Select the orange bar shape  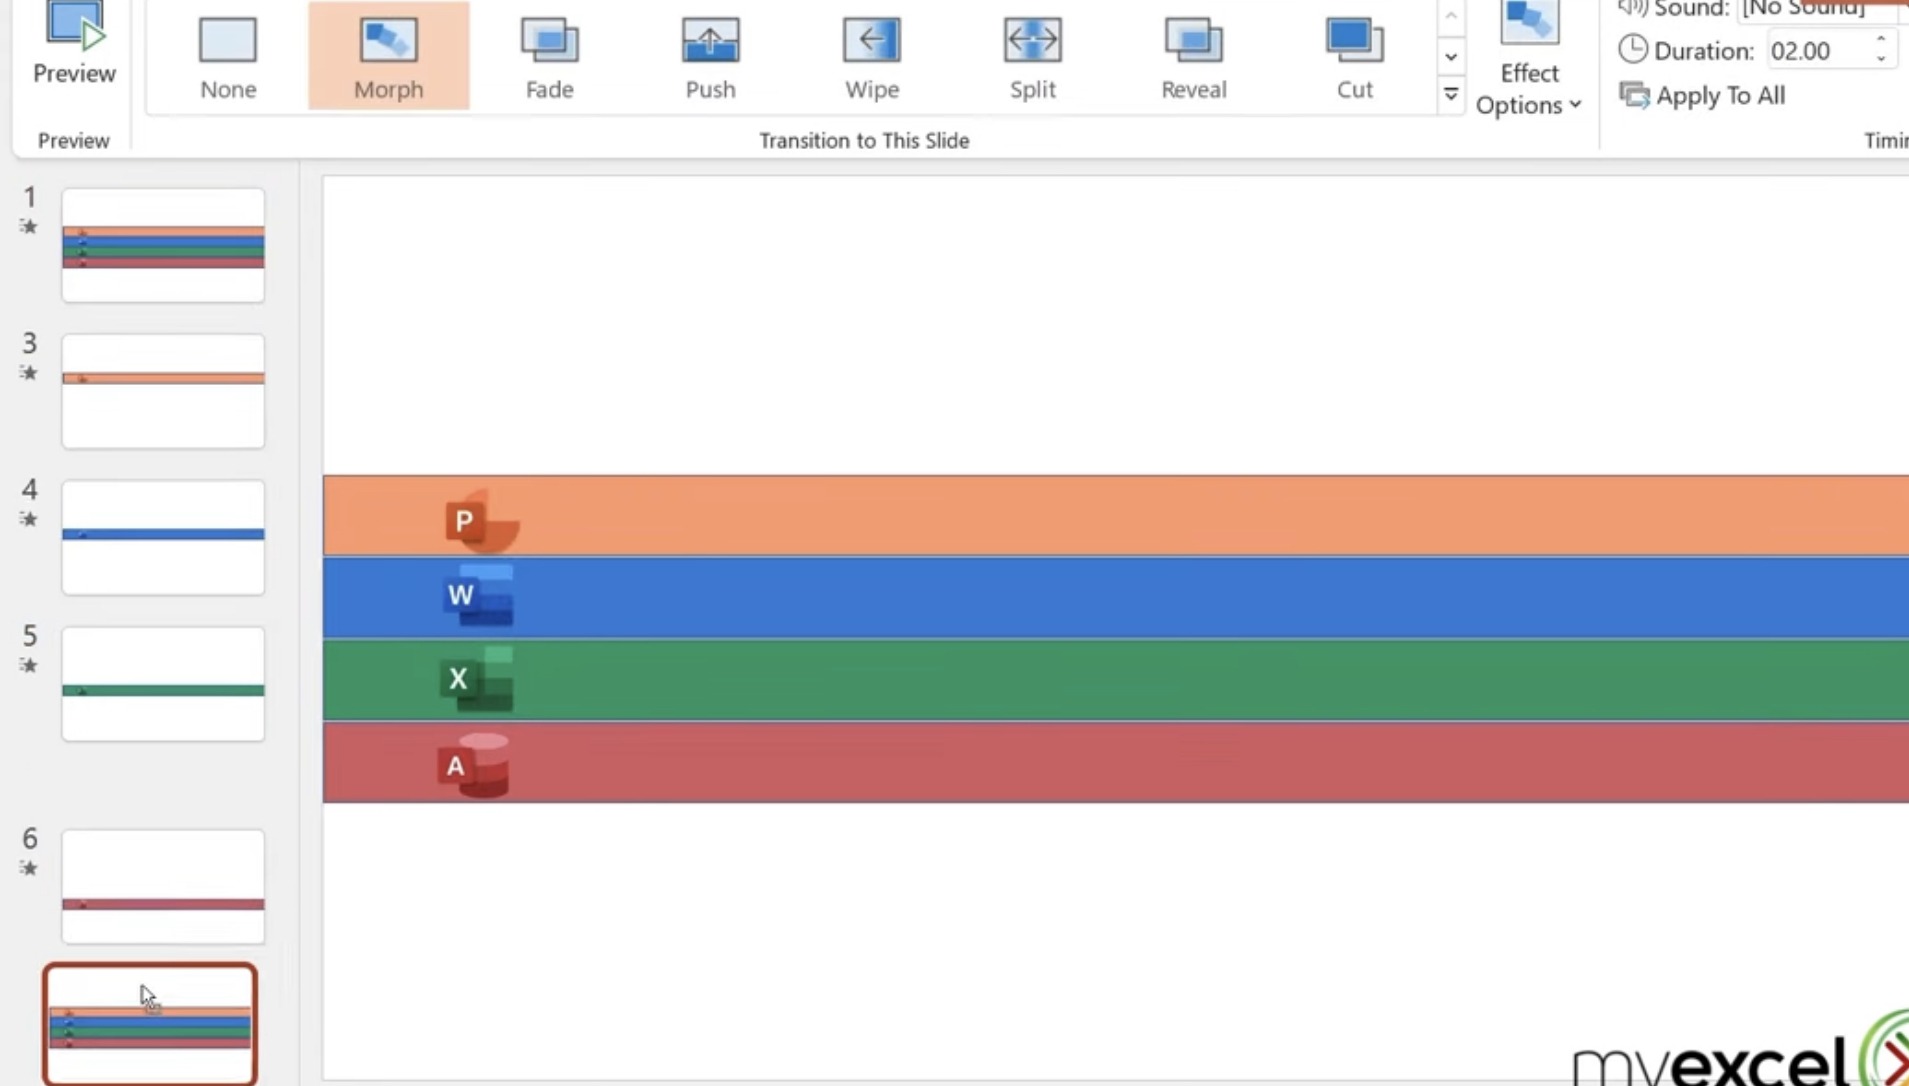point(1116,515)
